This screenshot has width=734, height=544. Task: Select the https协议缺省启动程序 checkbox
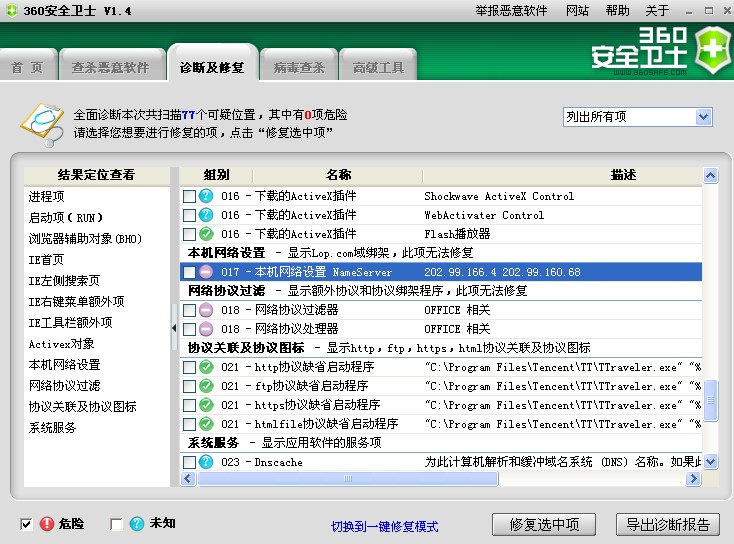coord(189,405)
